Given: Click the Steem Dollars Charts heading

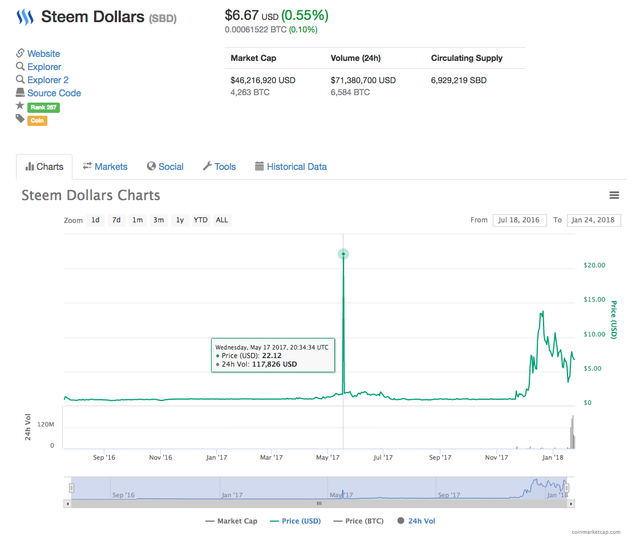Looking at the screenshot, I should pyautogui.click(x=91, y=195).
